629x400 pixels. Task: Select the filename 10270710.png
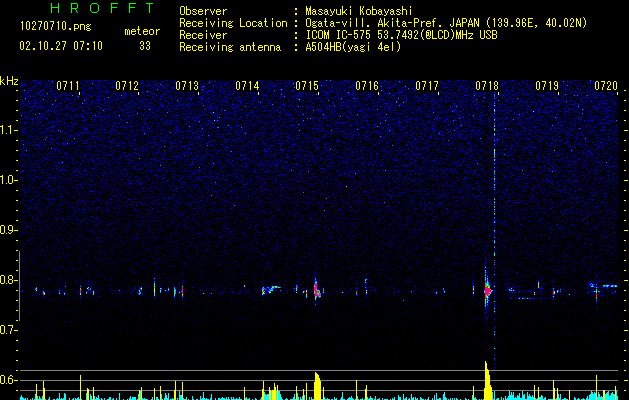[56, 27]
